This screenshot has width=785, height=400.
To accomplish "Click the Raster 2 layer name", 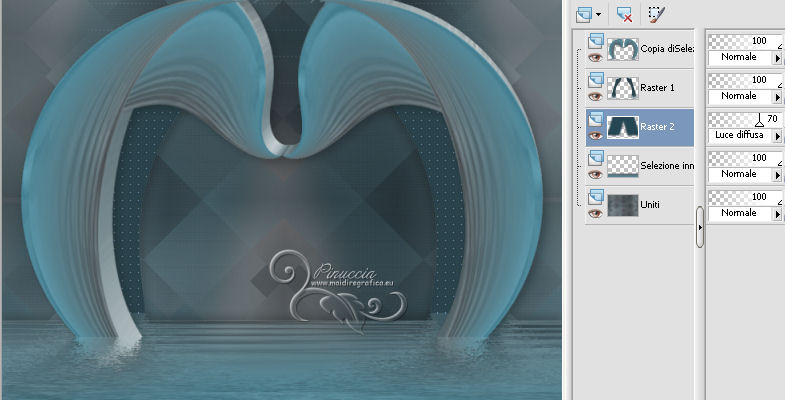I will [x=657, y=127].
